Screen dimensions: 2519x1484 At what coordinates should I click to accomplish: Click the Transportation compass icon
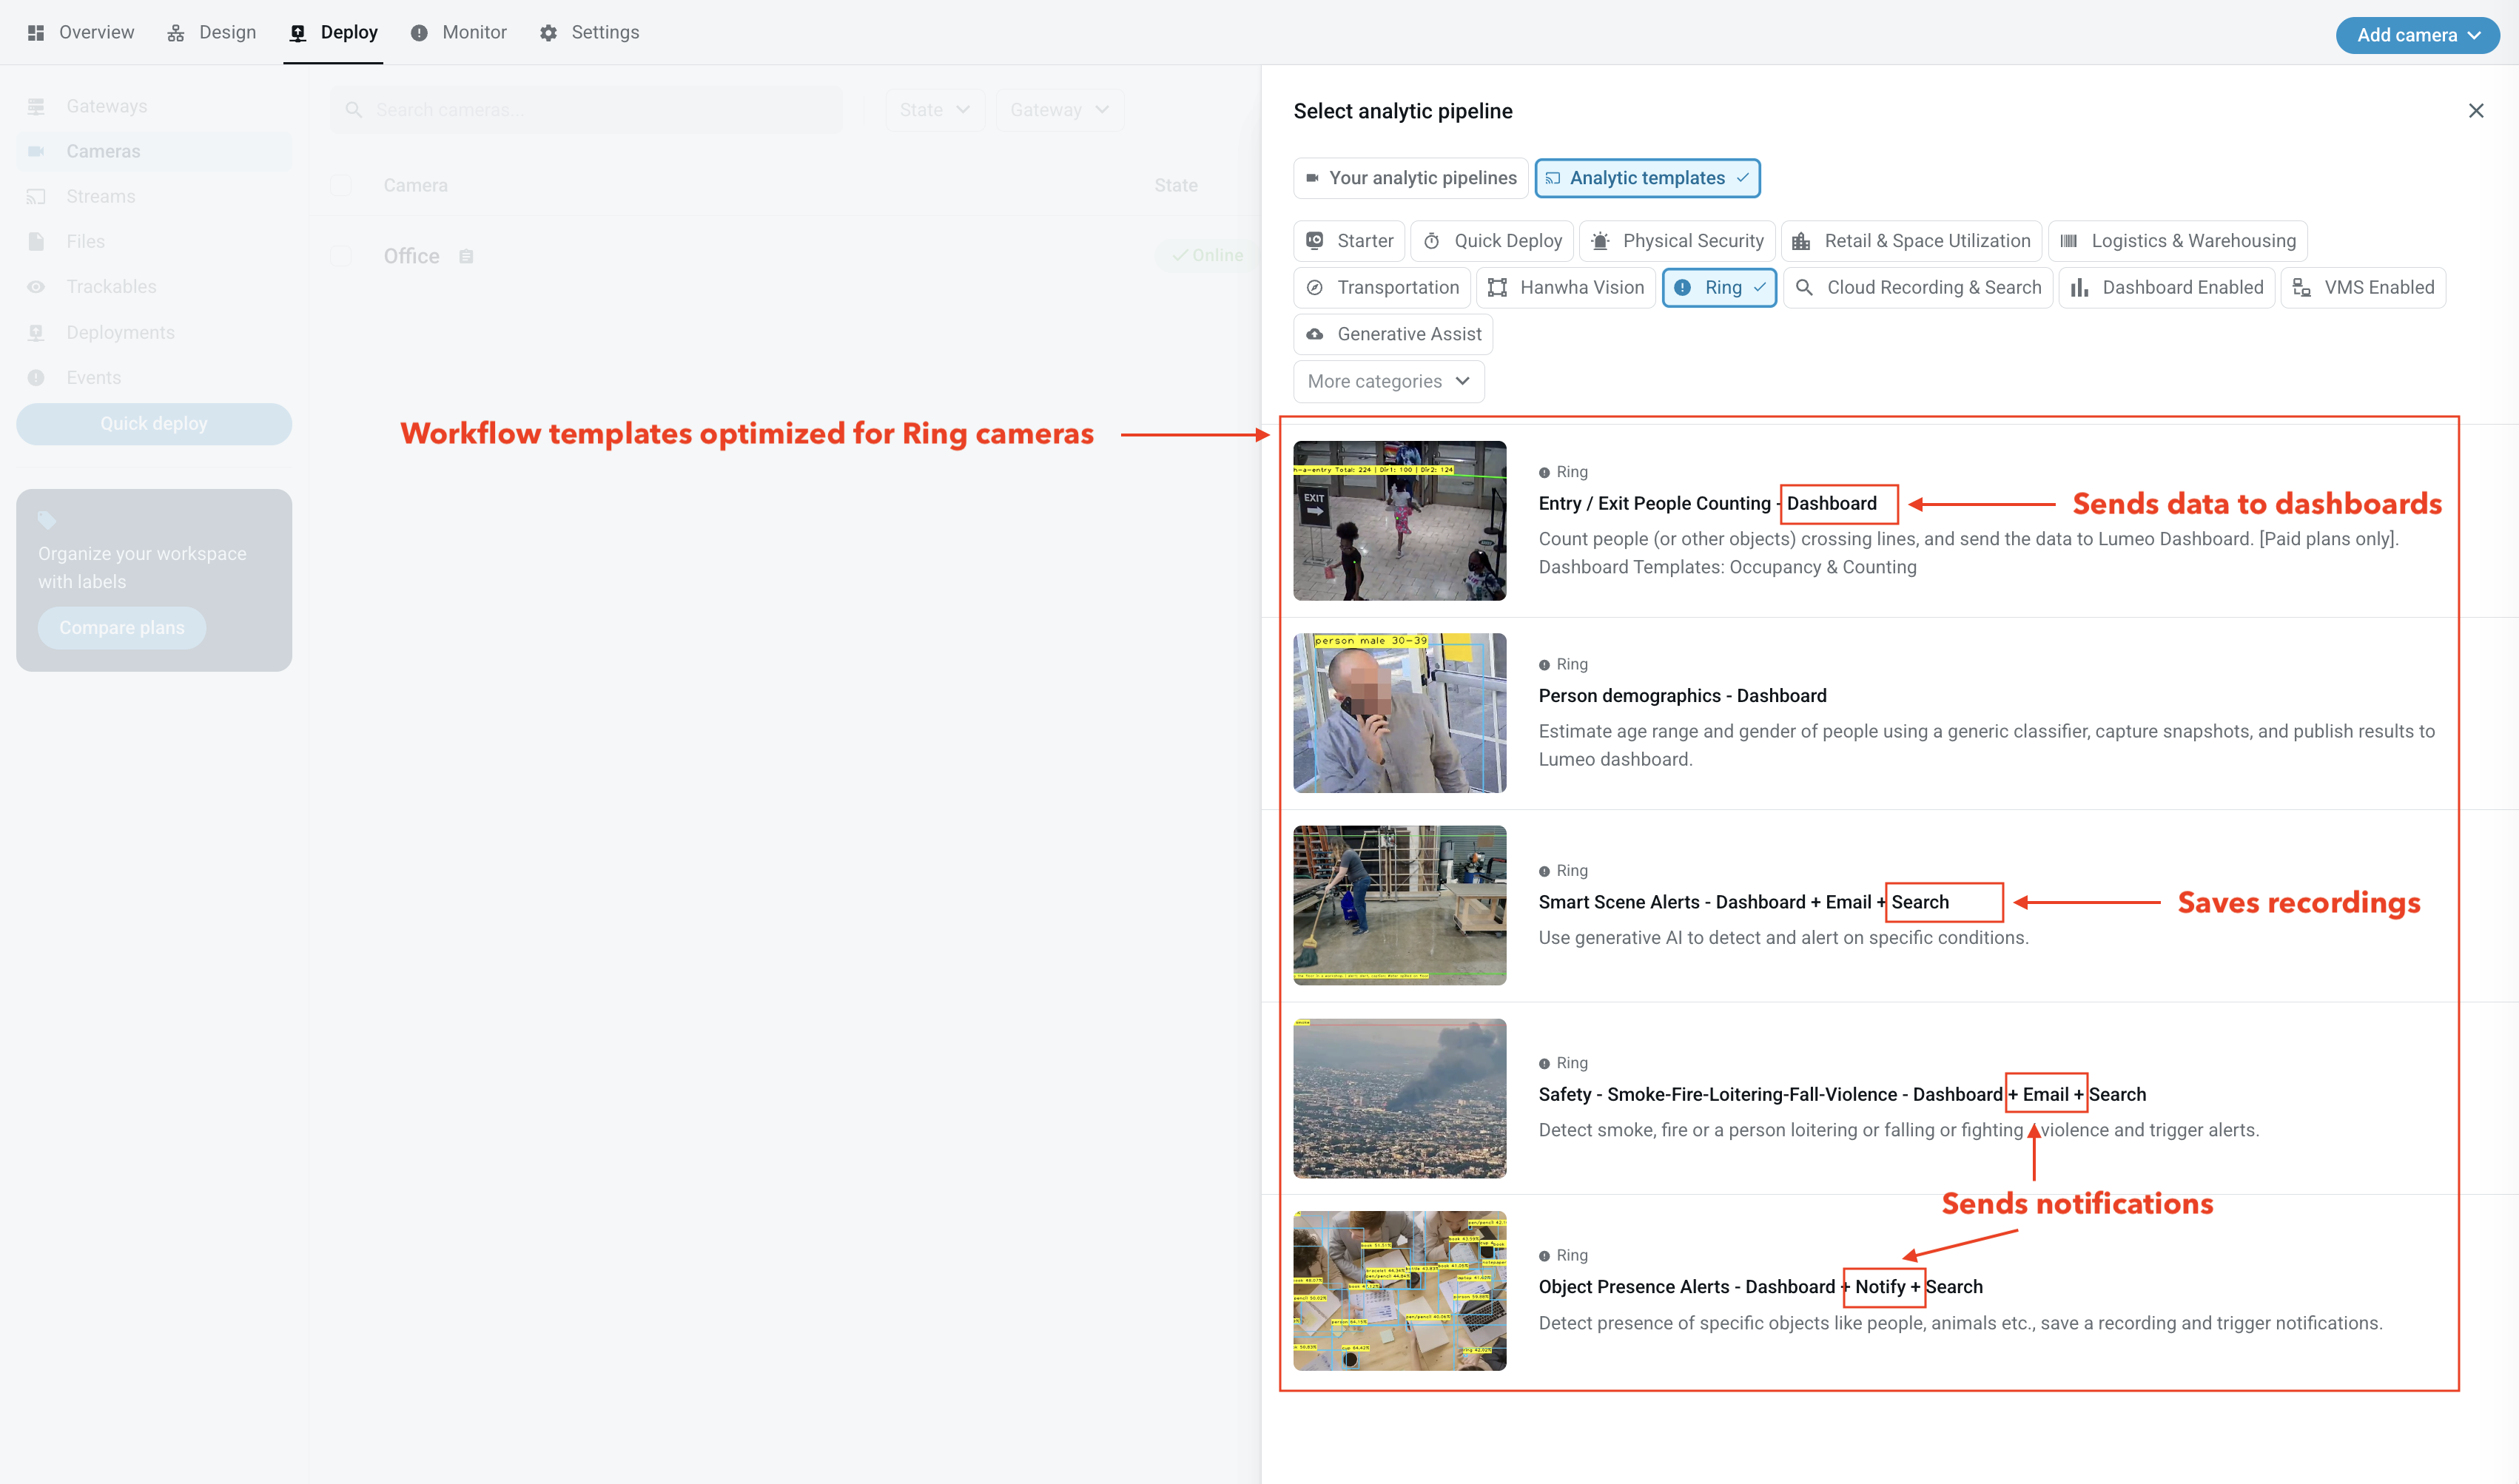(x=1315, y=288)
